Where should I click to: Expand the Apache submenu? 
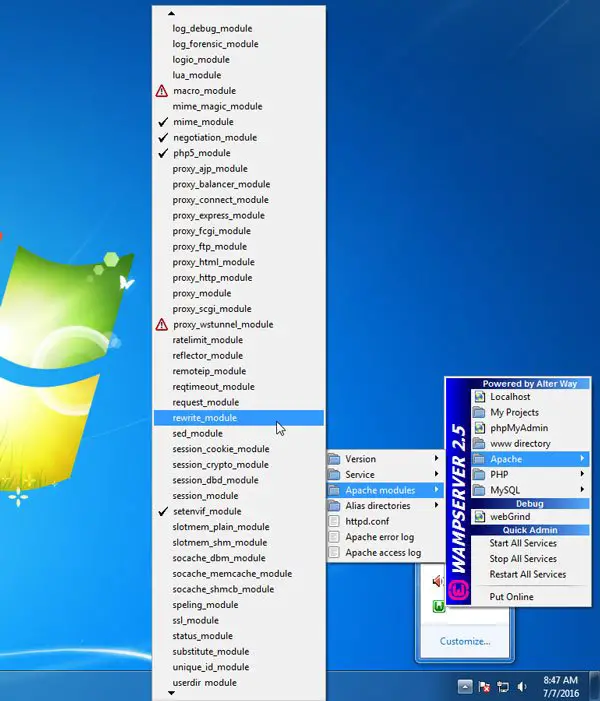click(x=530, y=459)
